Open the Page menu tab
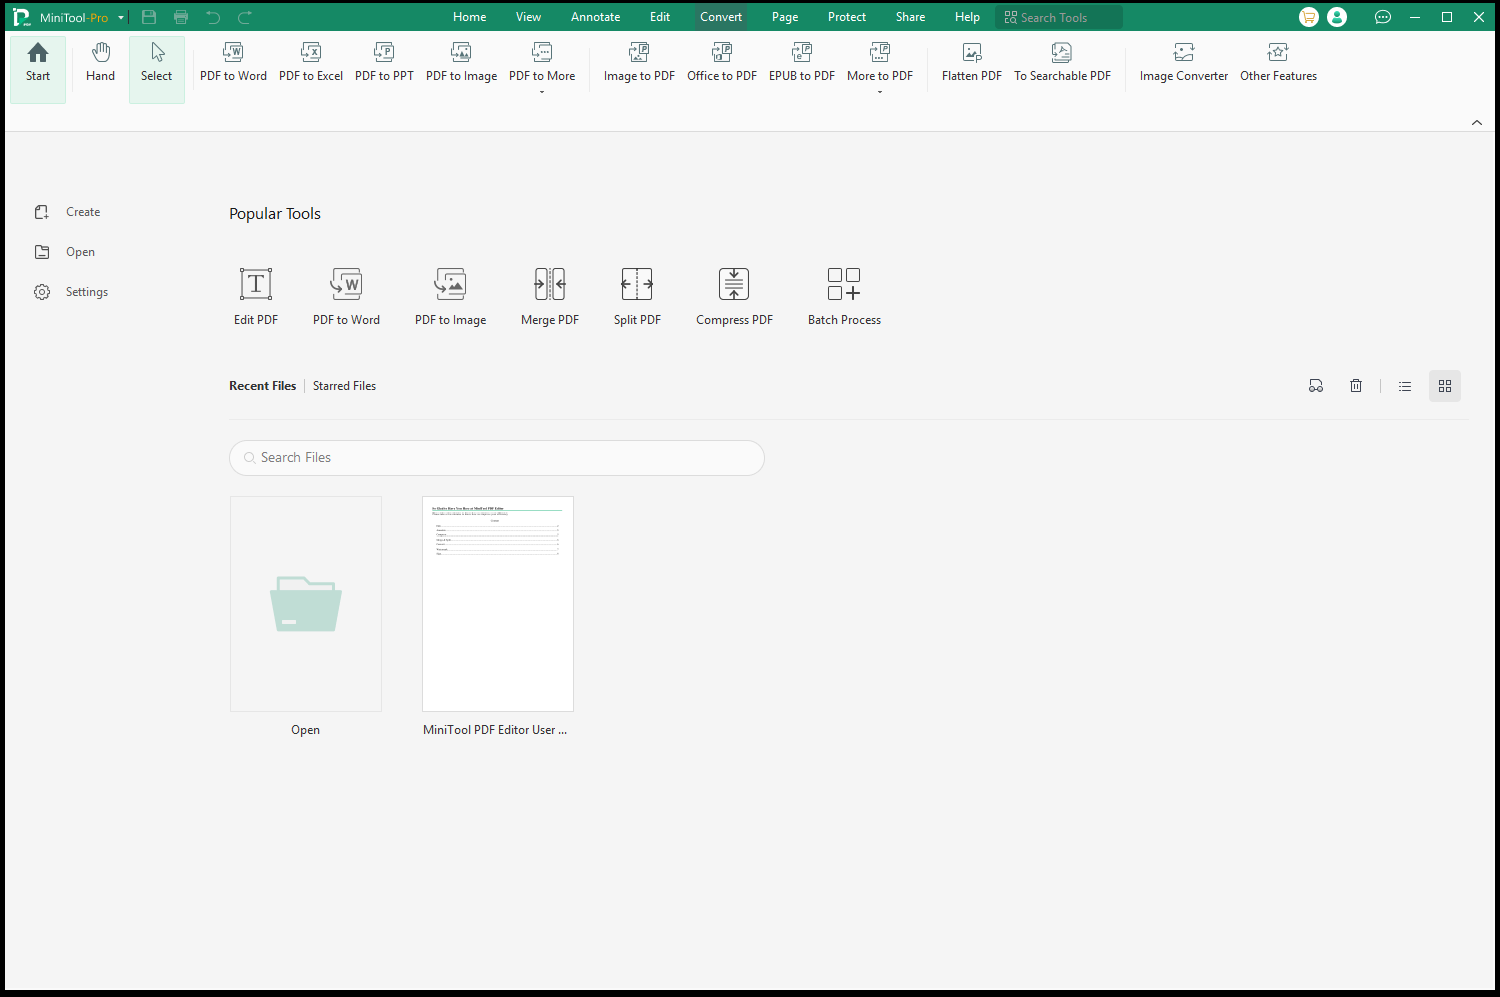Image resolution: width=1500 pixels, height=997 pixels. (785, 17)
